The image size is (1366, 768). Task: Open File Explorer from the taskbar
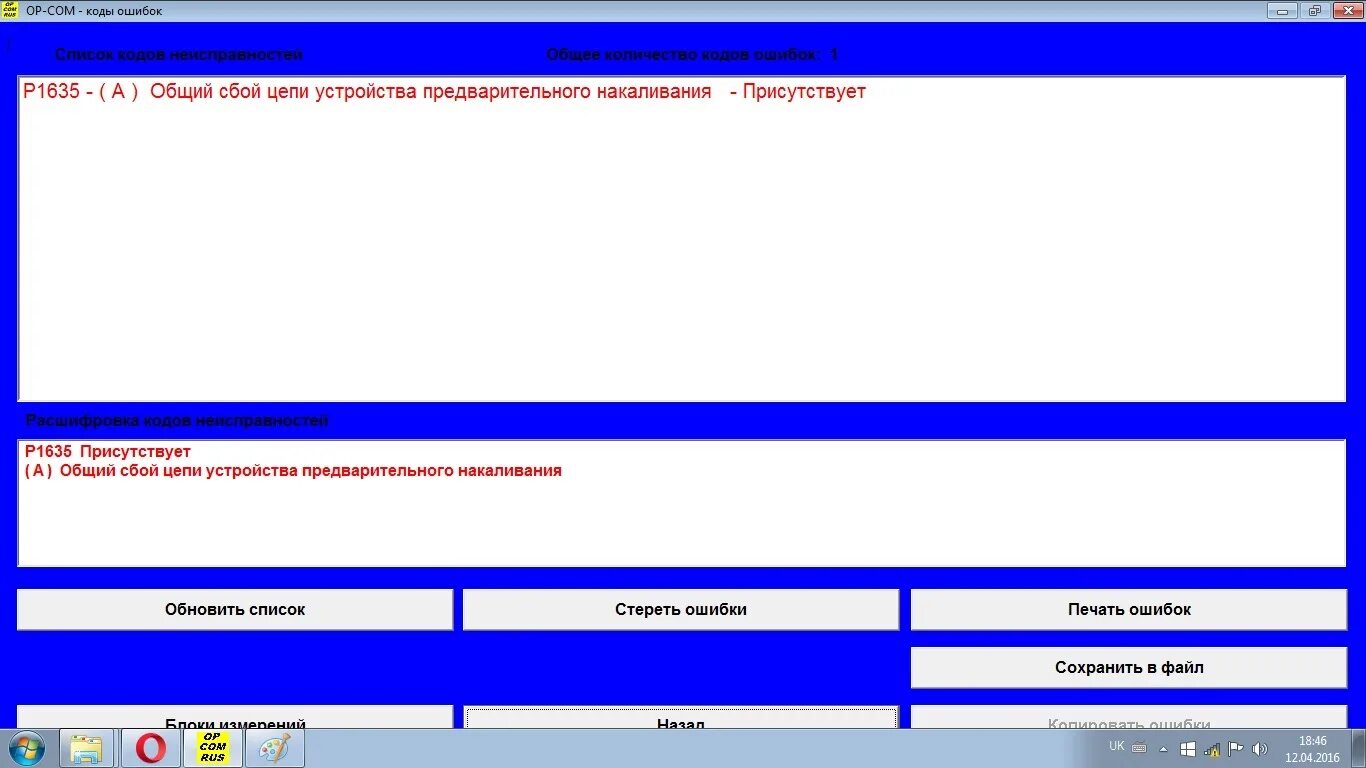click(87, 748)
